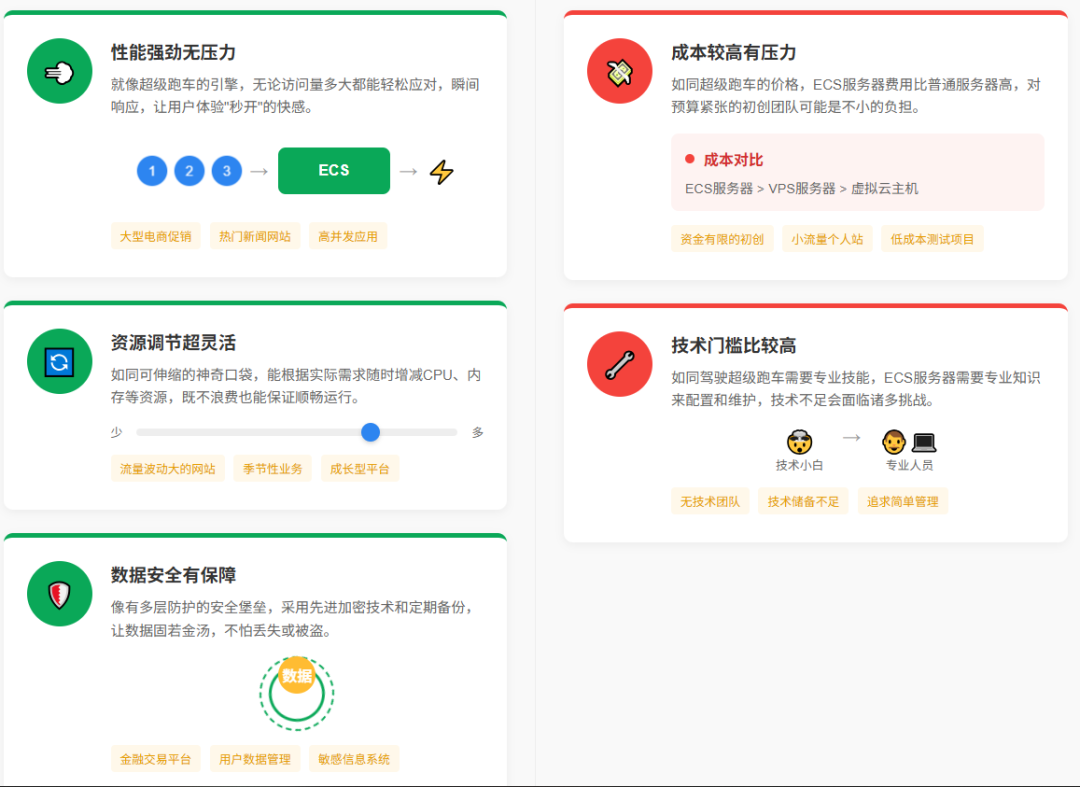Click the heading 数据安全有保障
1080x787 pixels.
click(174, 575)
